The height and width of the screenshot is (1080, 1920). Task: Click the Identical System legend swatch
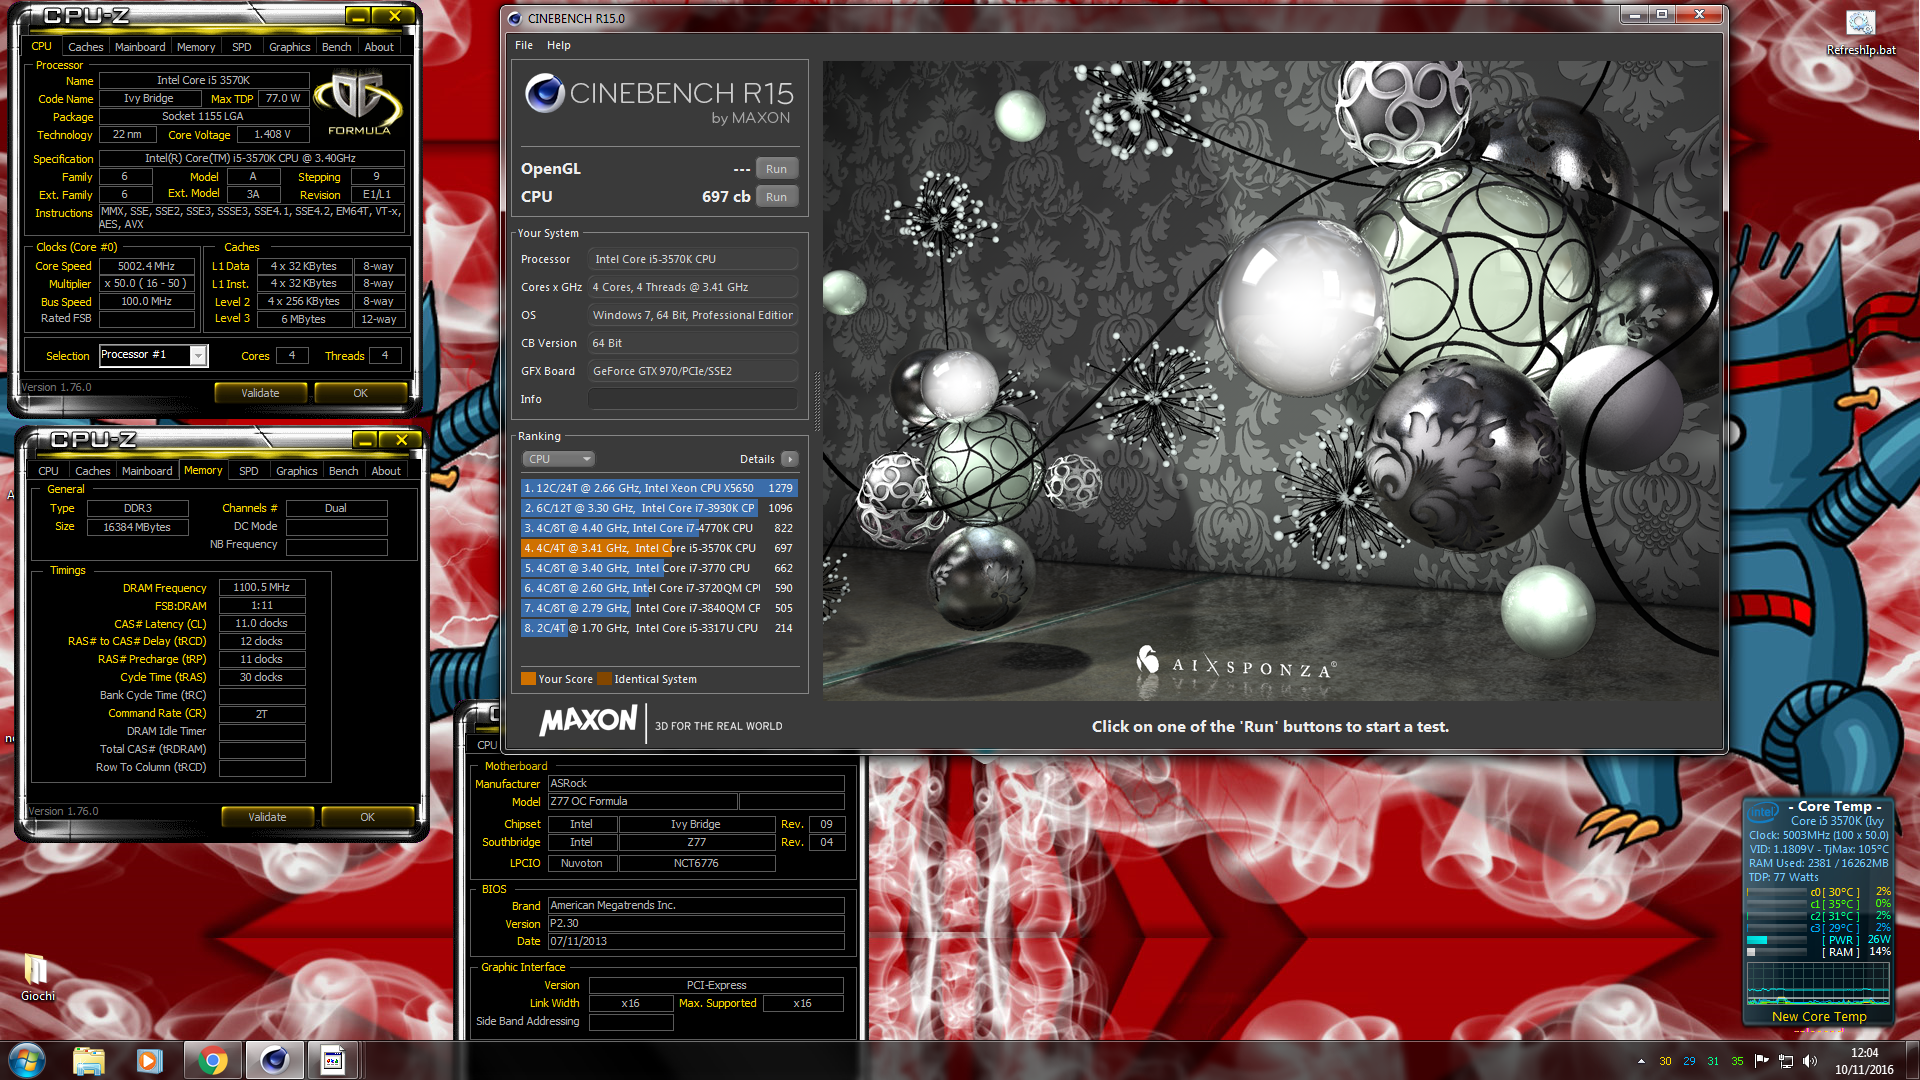coord(604,679)
